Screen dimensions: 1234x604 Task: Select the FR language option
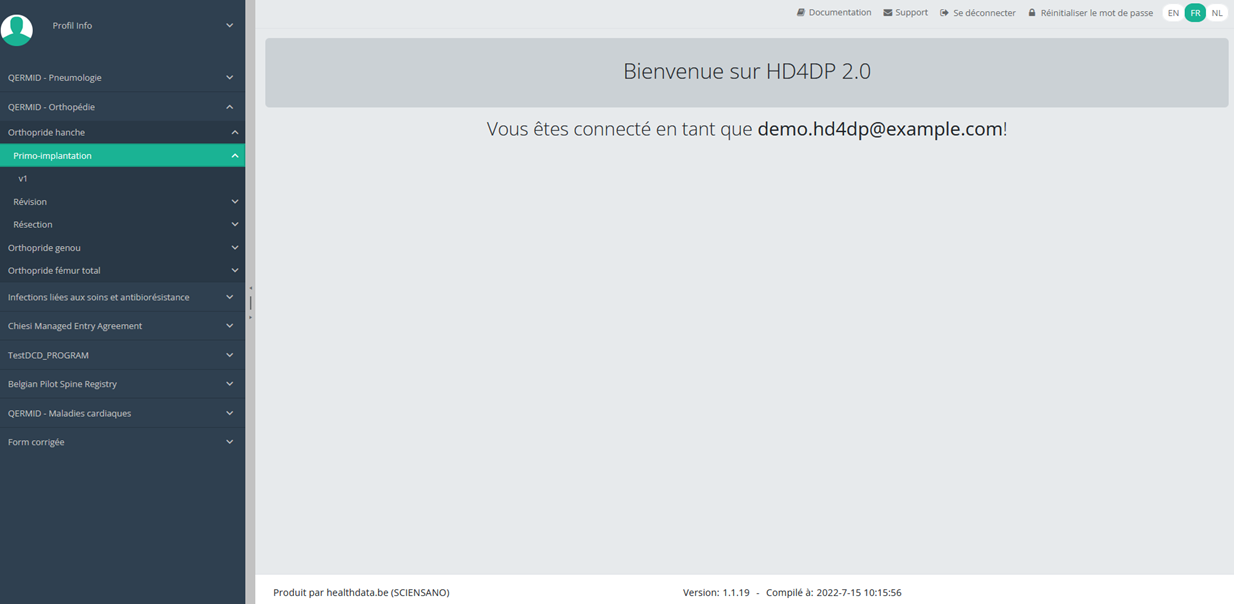1195,13
